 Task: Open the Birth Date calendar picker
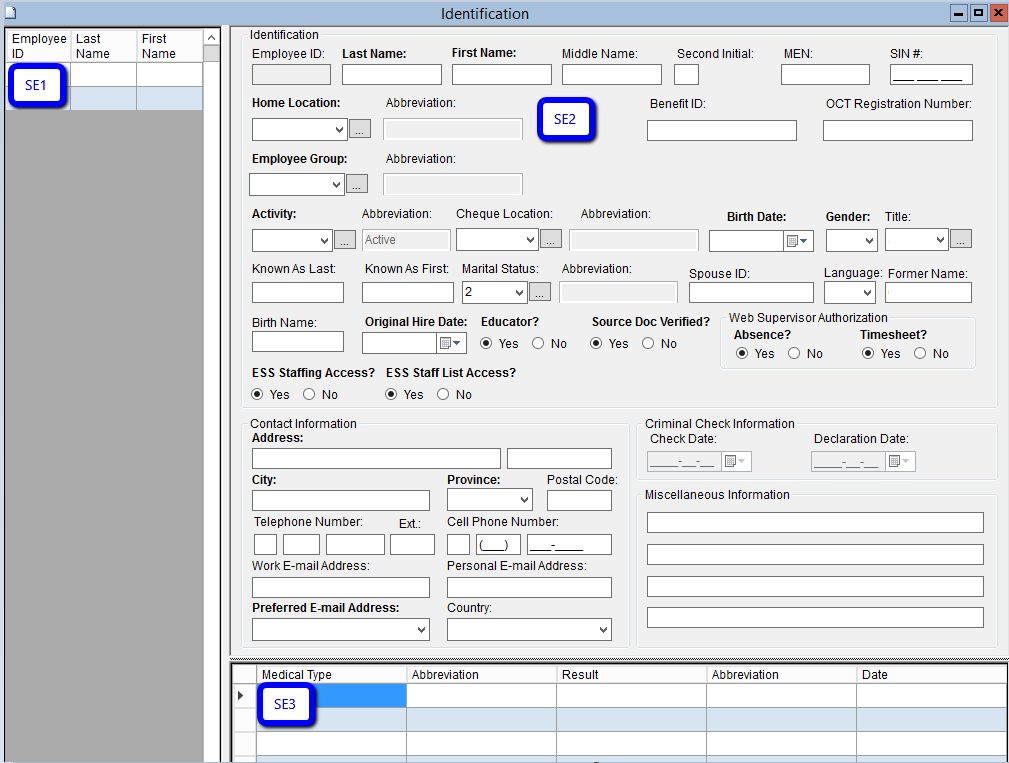click(799, 241)
